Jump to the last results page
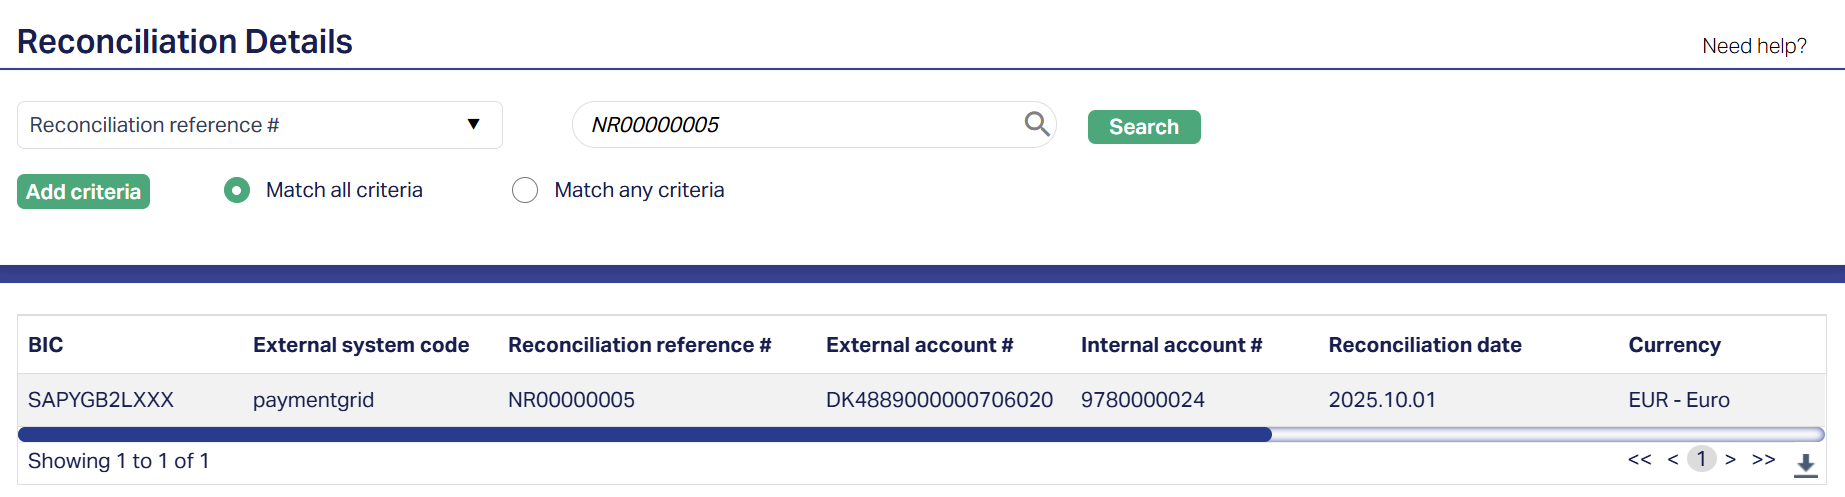The height and width of the screenshot is (497, 1845). [1763, 460]
